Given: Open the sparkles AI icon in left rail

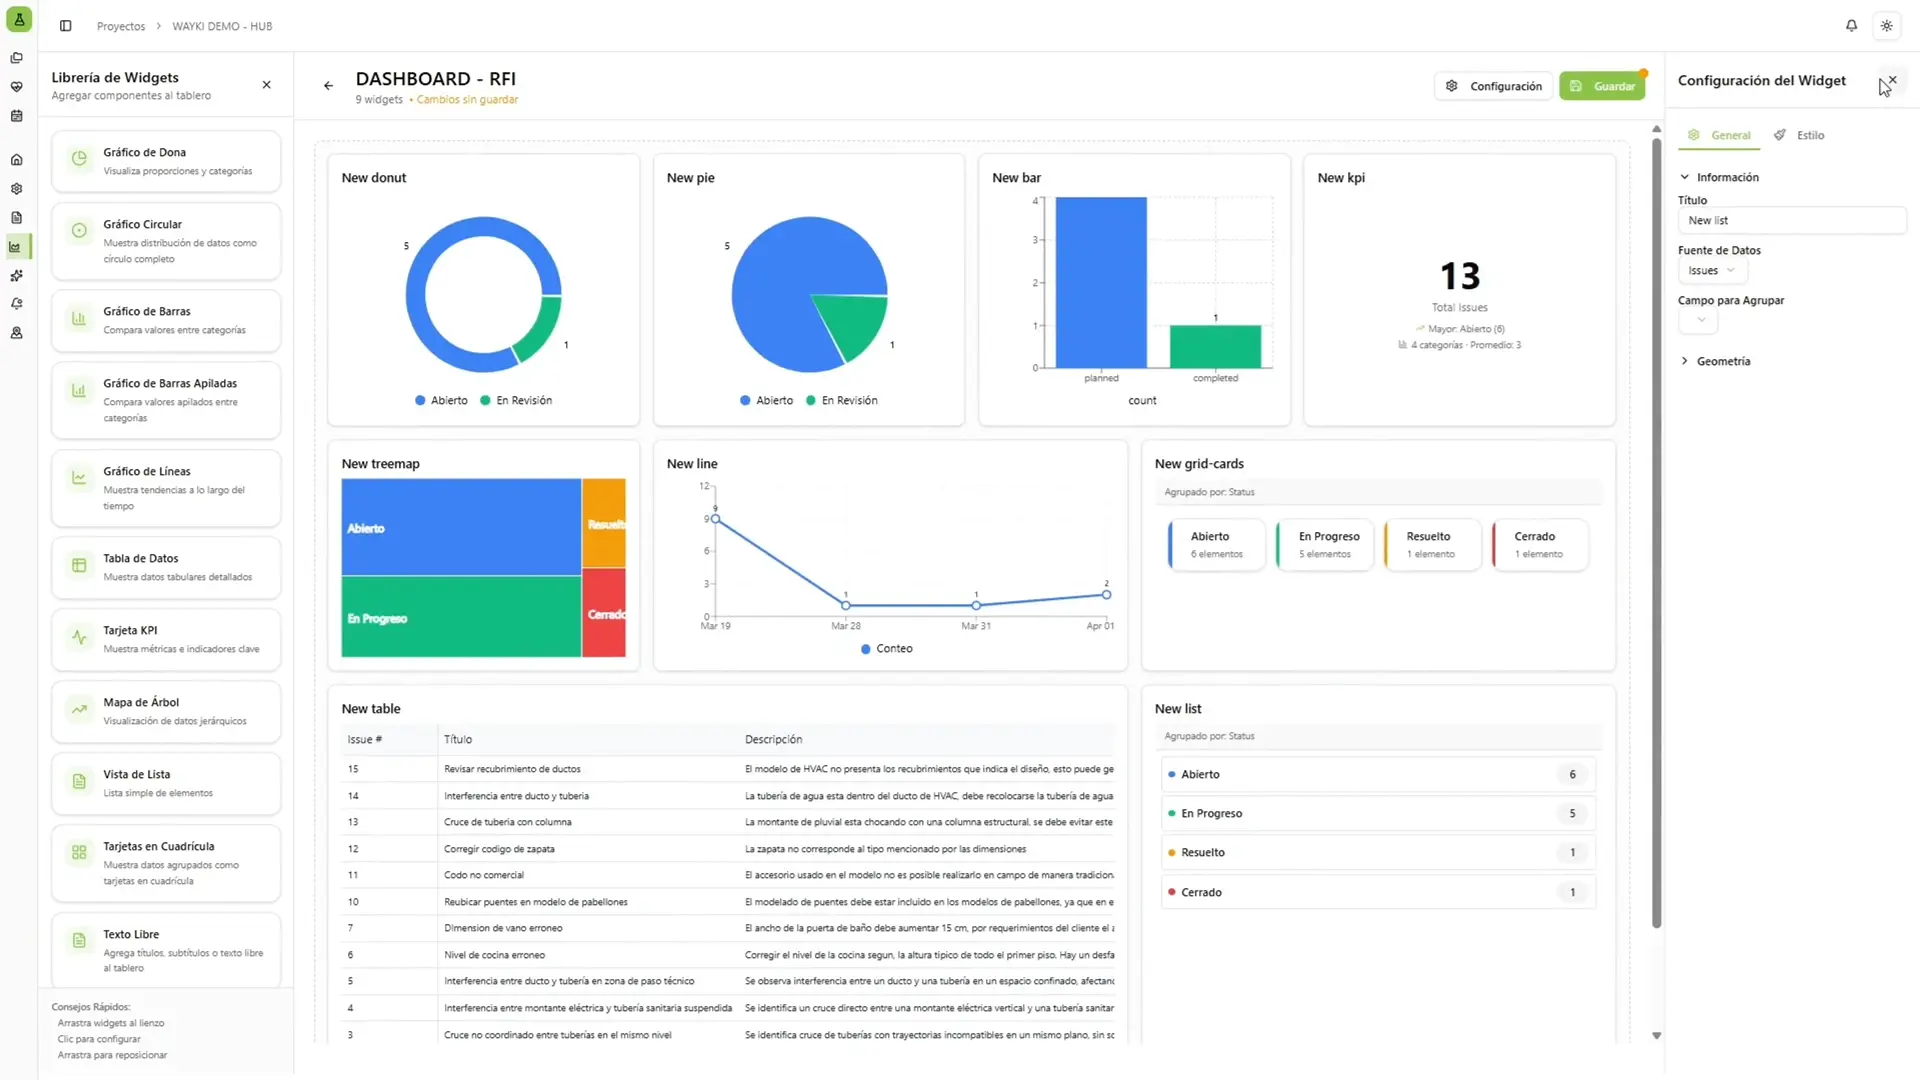Looking at the screenshot, I should pos(16,276).
